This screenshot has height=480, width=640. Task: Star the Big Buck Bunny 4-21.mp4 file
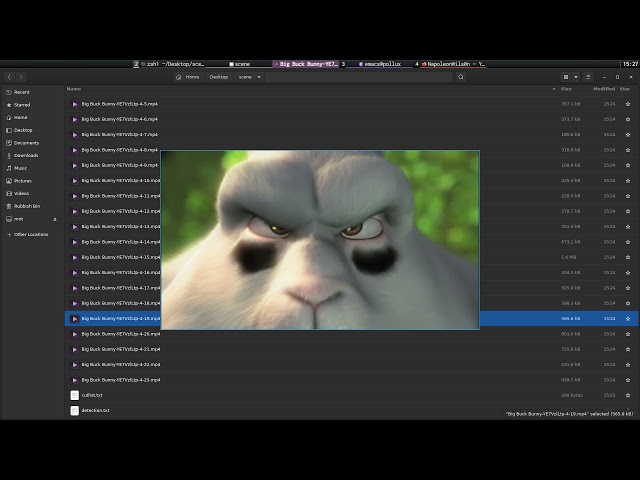[x=628, y=349]
